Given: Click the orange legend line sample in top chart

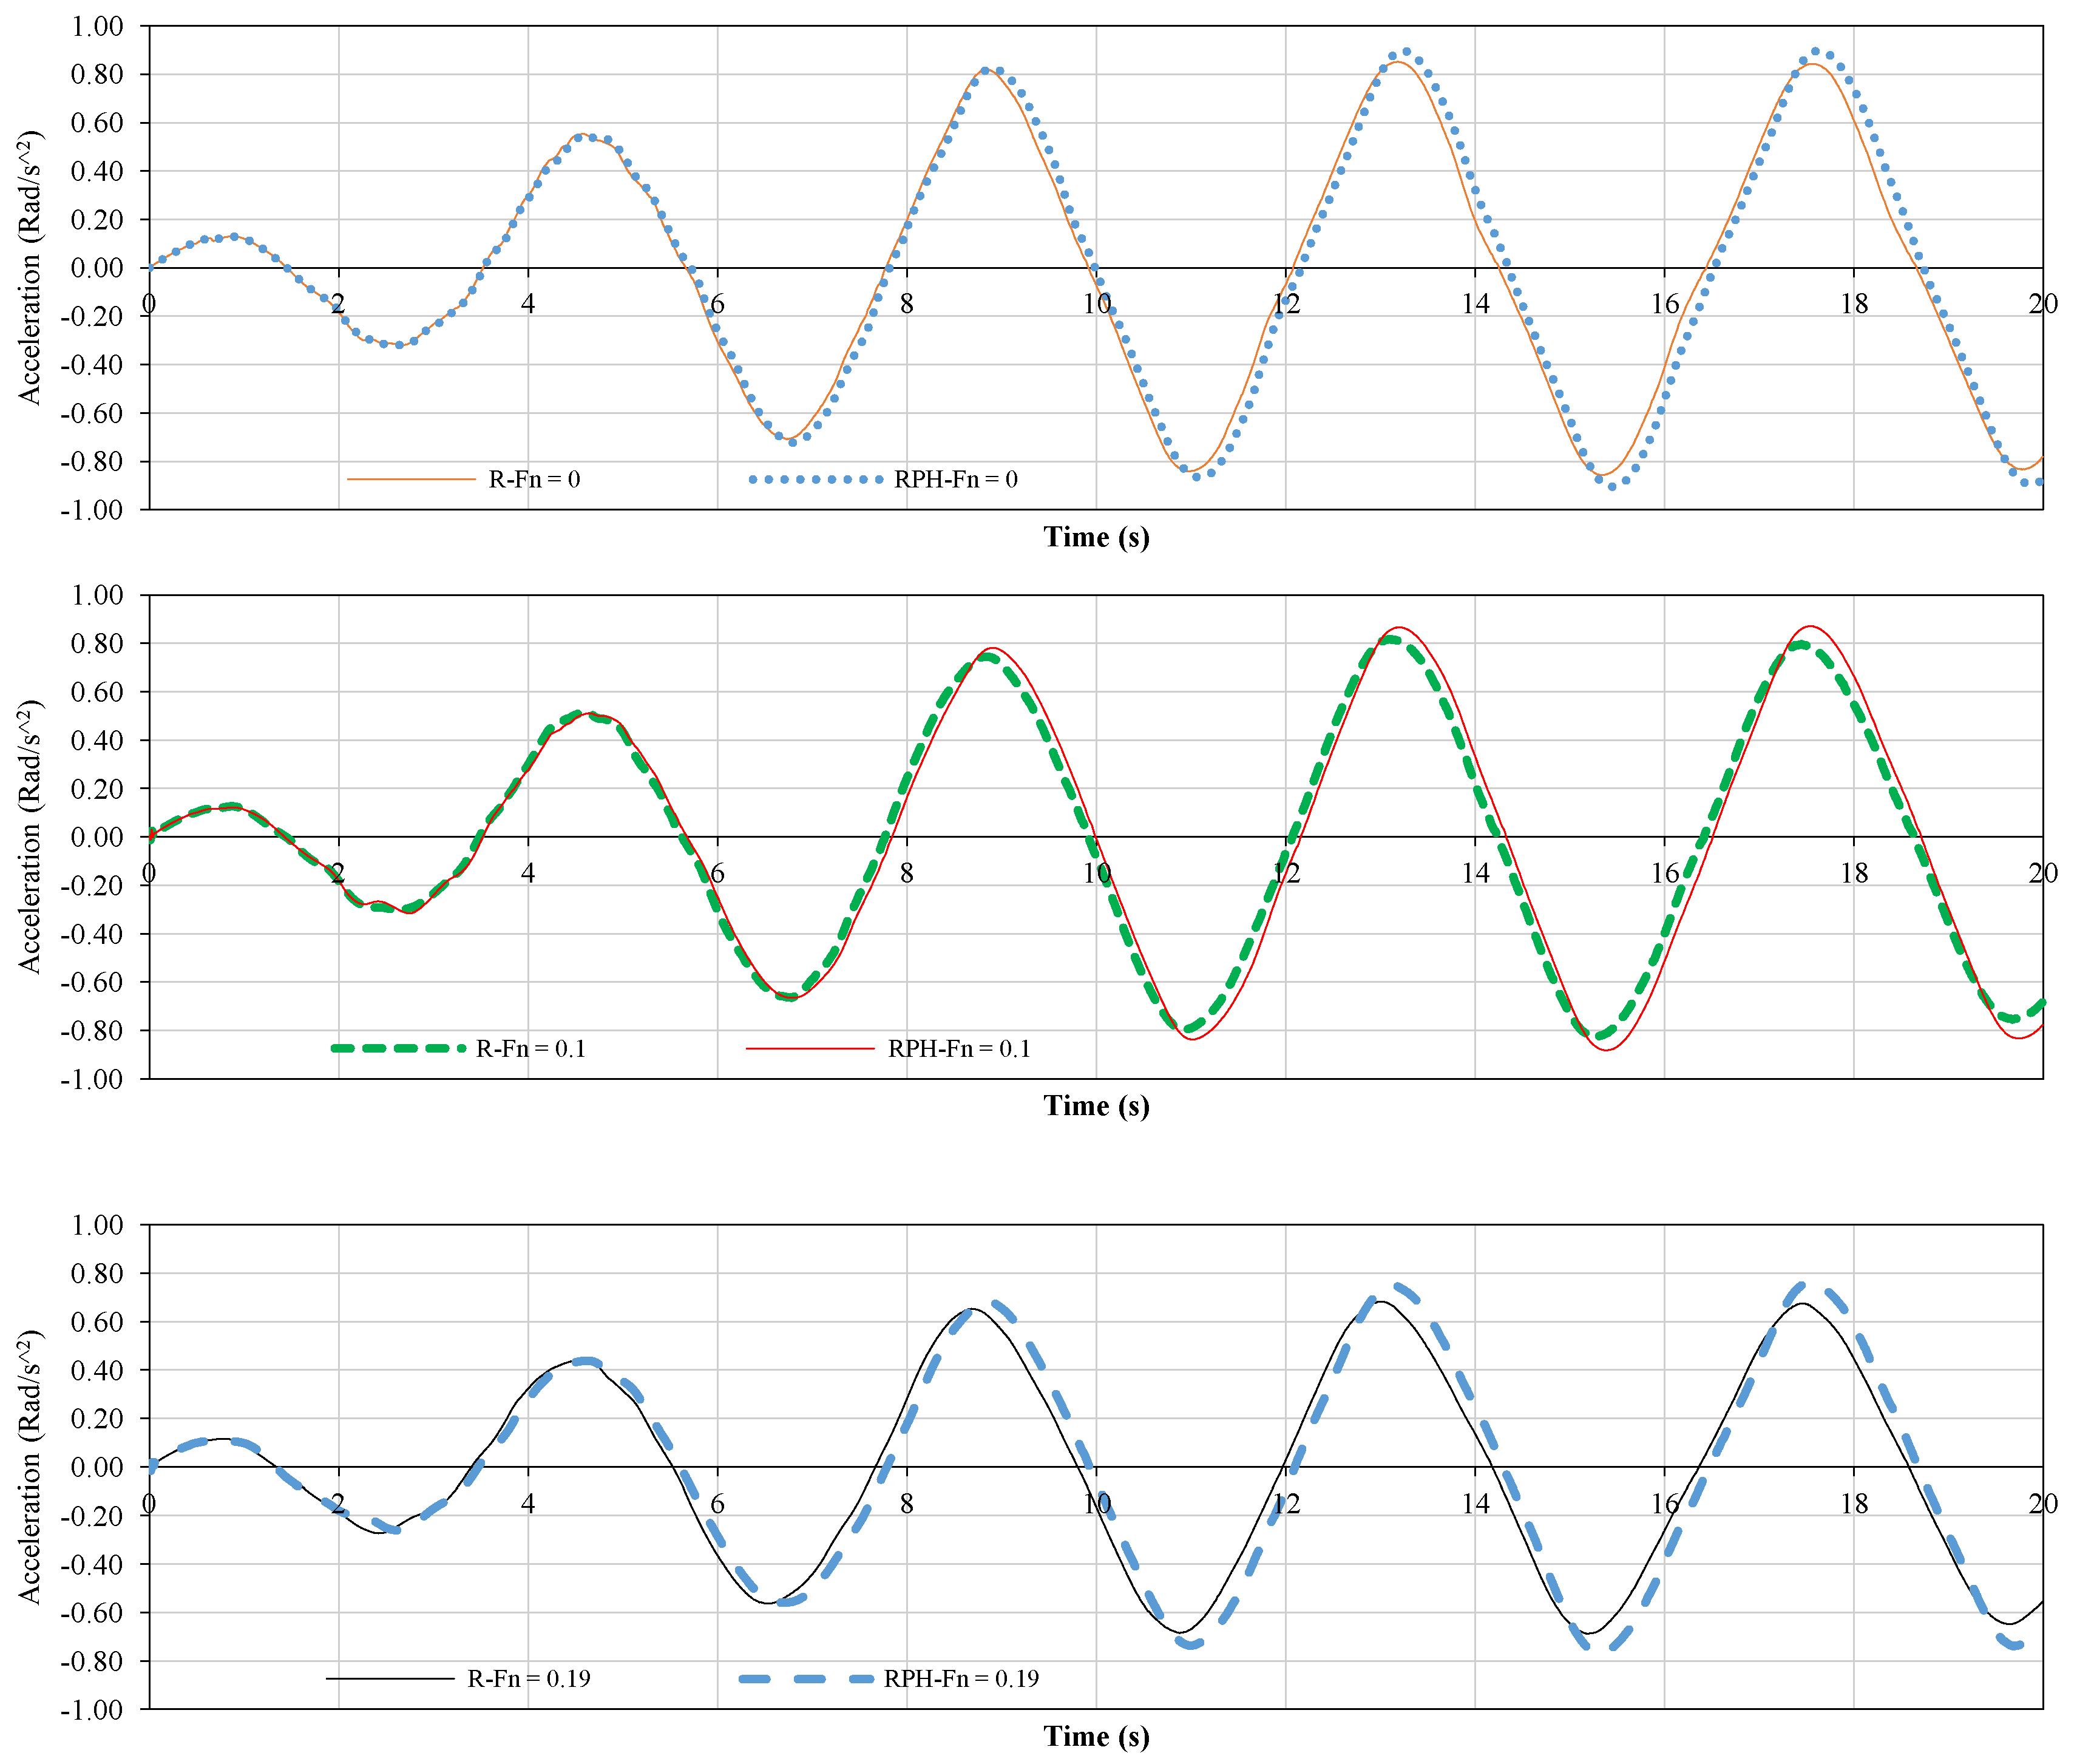Looking at the screenshot, I should 411,479.
